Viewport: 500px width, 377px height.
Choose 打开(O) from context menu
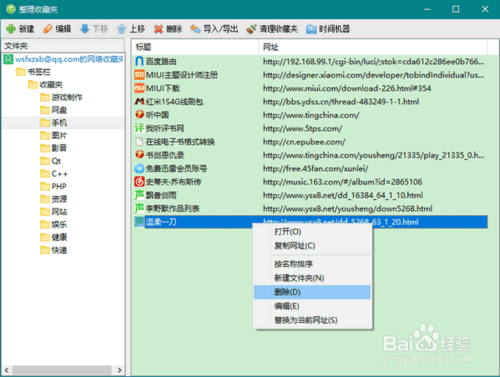pos(312,231)
